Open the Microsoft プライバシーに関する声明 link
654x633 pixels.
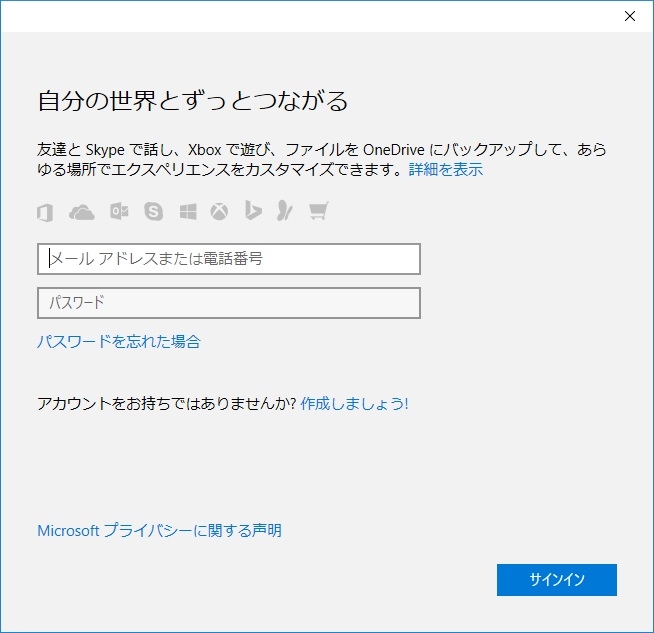coord(159,531)
